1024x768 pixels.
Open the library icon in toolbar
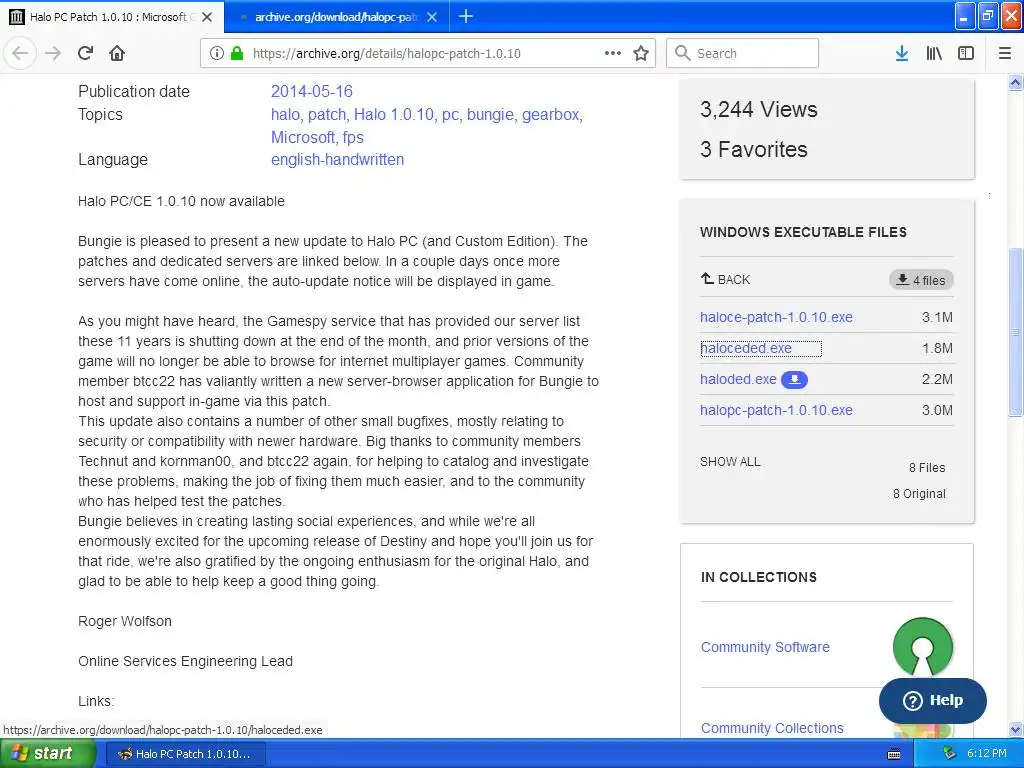[934, 53]
